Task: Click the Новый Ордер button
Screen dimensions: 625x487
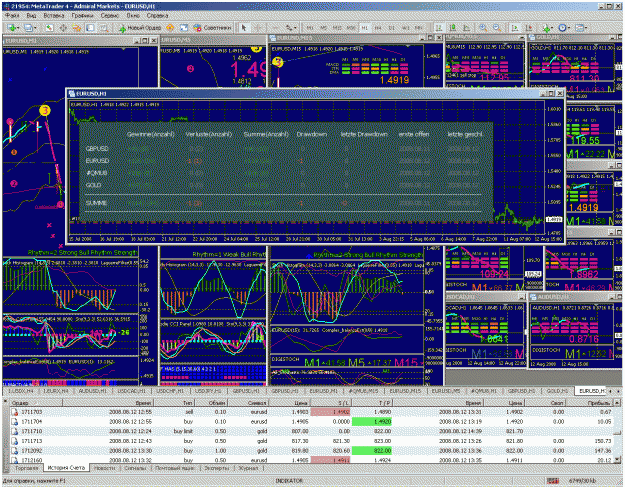Action: coord(140,27)
